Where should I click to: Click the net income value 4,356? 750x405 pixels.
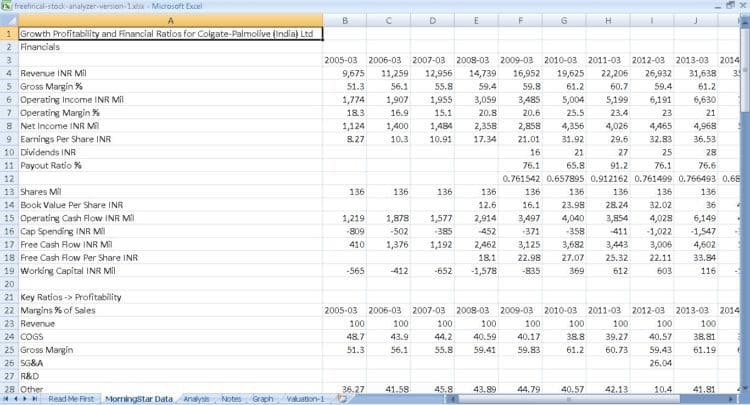[x=573, y=126]
